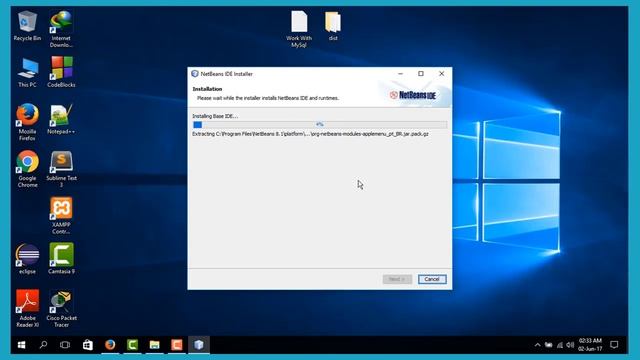Maximize the NetBeans IDE Installer window
The height and width of the screenshot is (360, 640).
421,73
